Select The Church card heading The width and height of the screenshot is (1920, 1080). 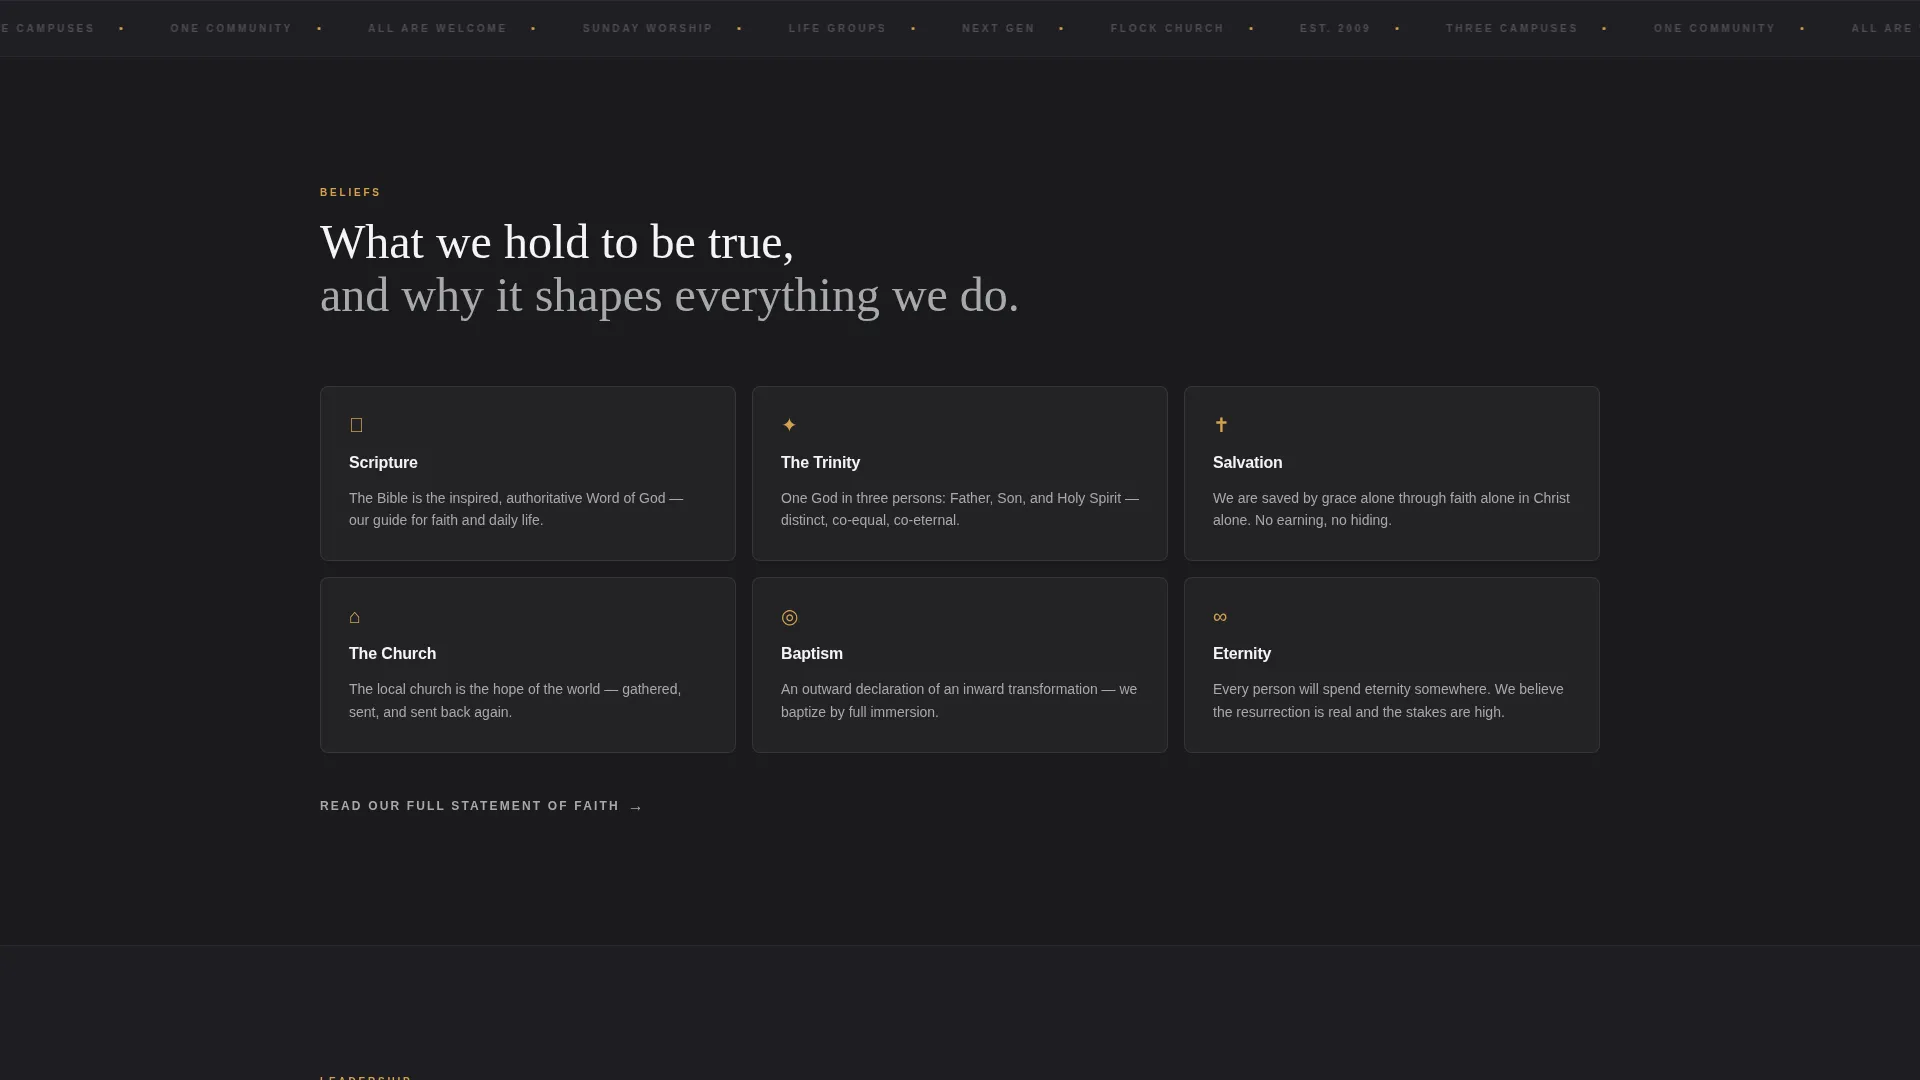pos(392,653)
